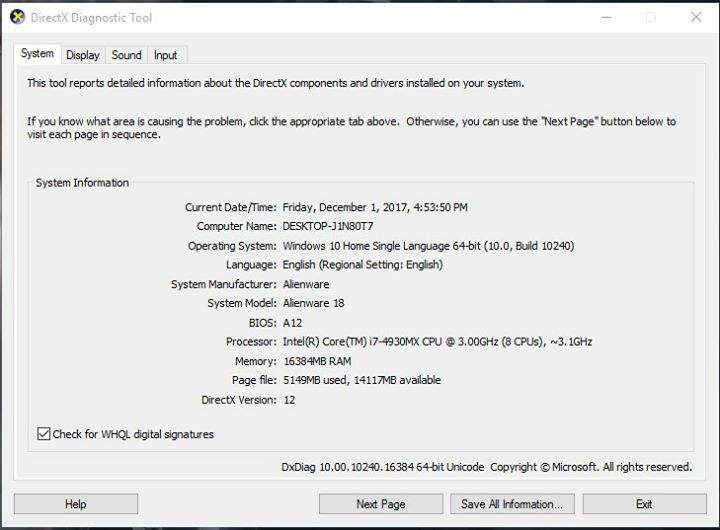Close the DirectX Diagnostic Tool window

[x=696, y=17]
